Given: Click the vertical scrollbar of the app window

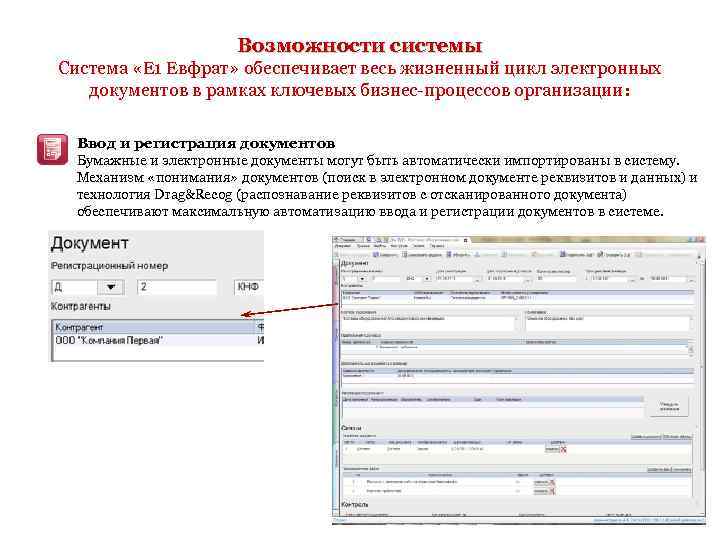Looking at the screenshot, I should click(x=701, y=386).
